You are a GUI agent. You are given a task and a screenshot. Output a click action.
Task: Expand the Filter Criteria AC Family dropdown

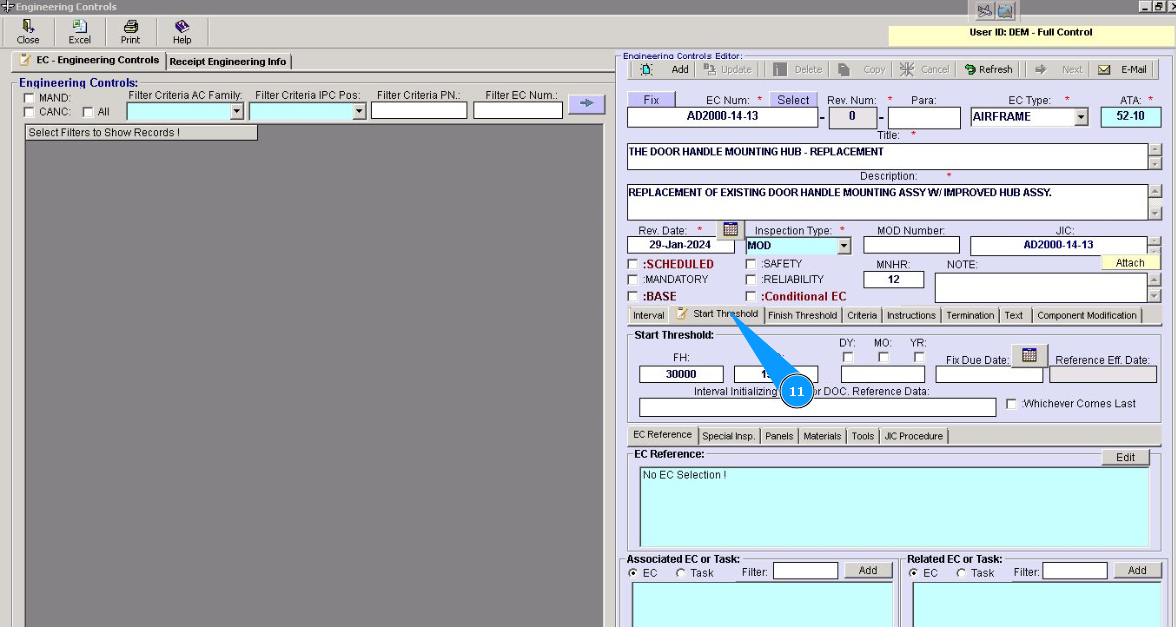[237, 112]
